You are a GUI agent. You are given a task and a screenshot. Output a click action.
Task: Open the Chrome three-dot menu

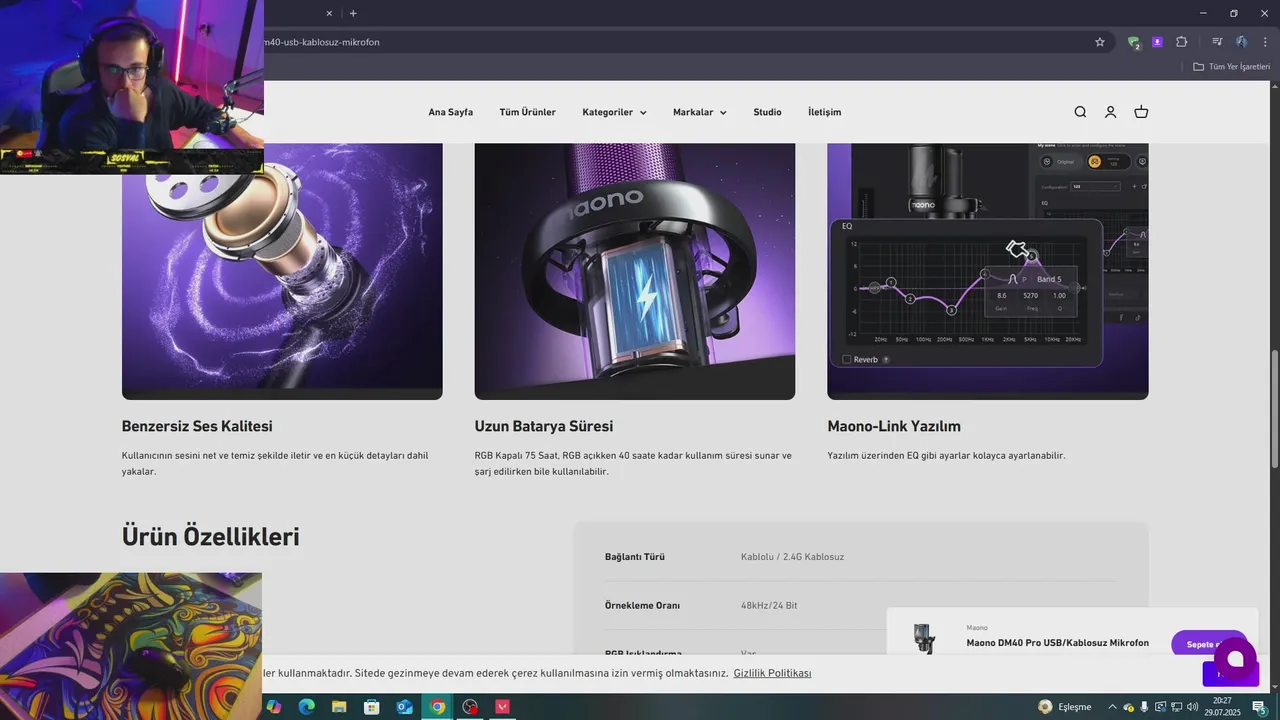click(1265, 42)
